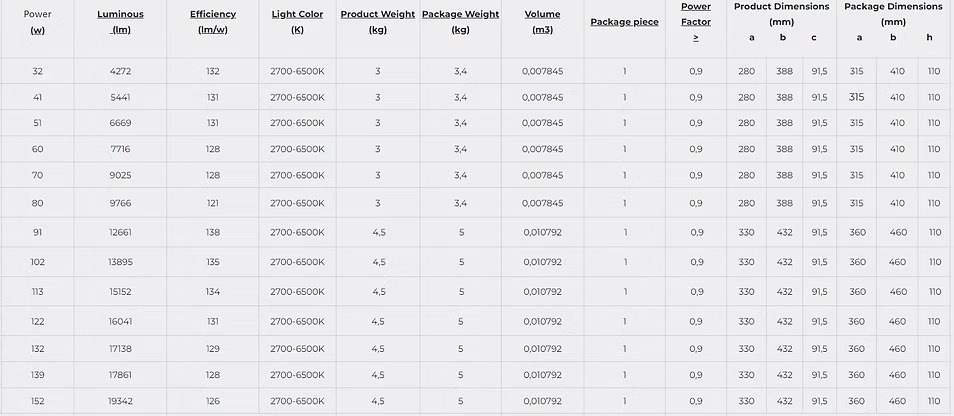Select the 32 power row cell

[38, 71]
